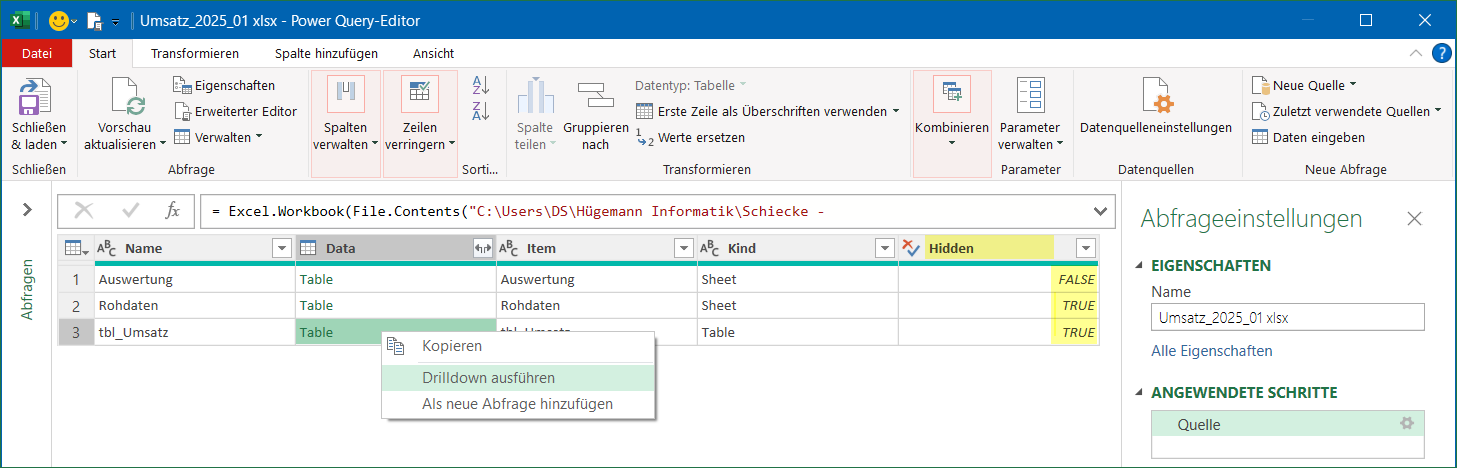Choose Drilldown ausführen from context menu
Screen dimensions: 1457x468
click(488, 378)
